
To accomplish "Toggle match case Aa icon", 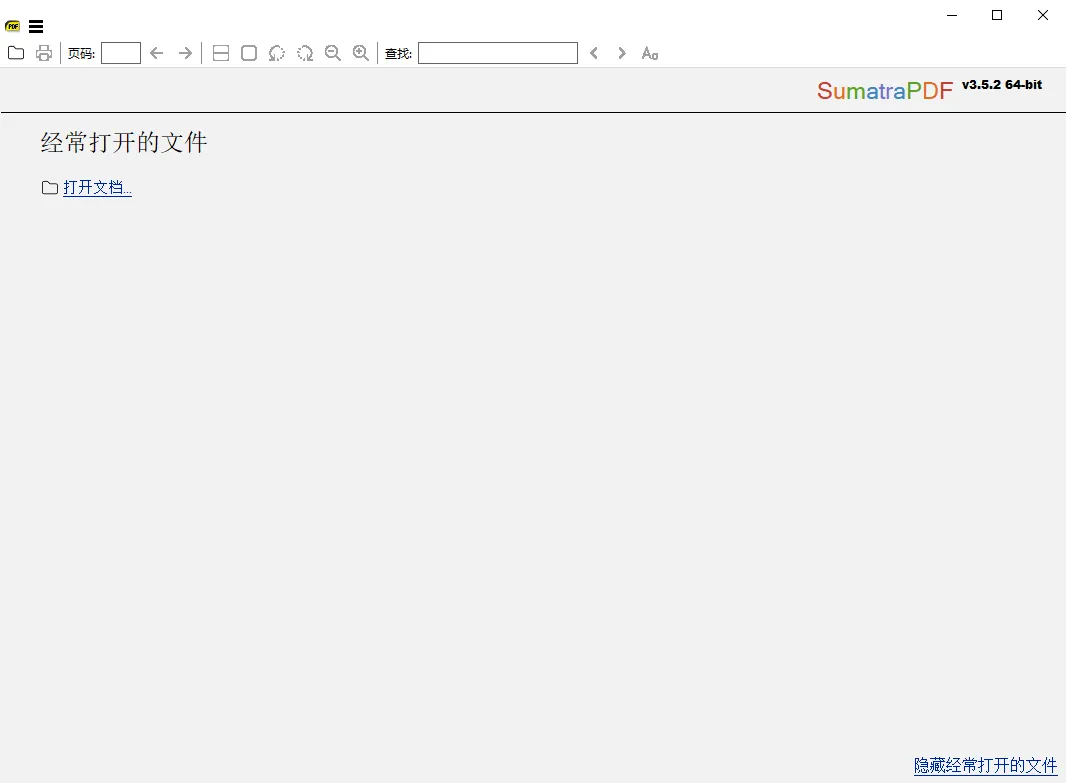I will coord(650,53).
